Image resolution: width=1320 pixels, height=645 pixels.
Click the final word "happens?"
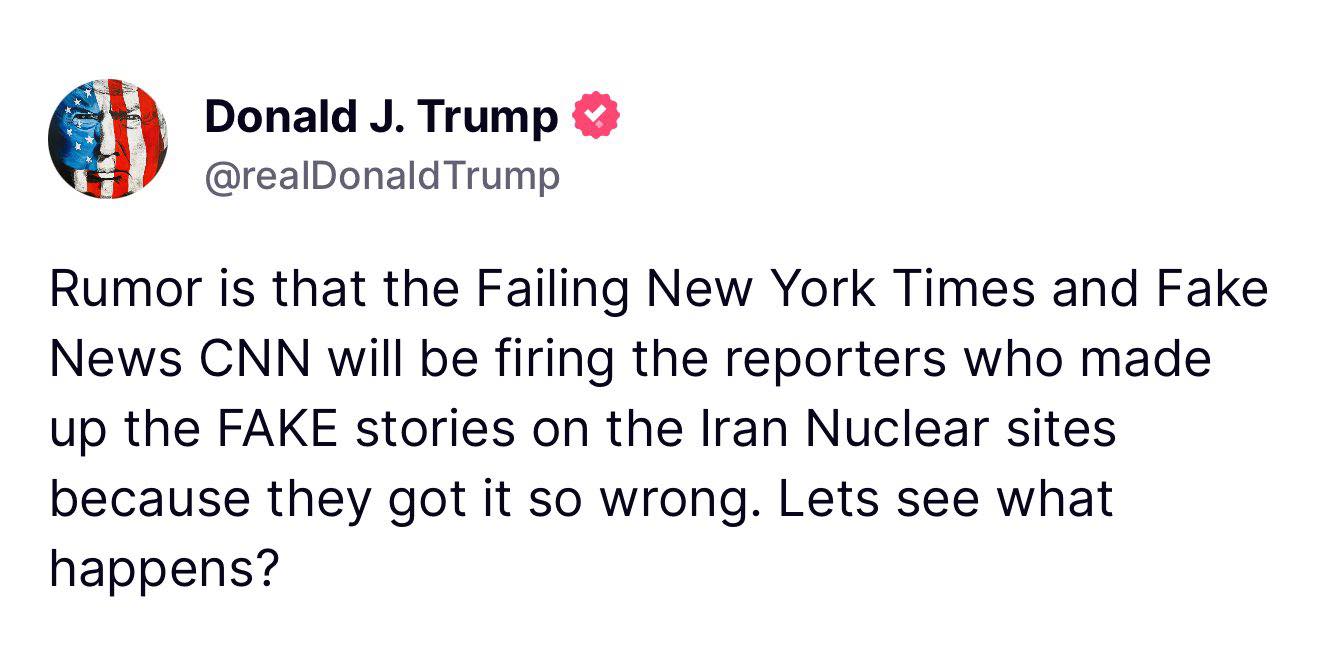[163, 571]
